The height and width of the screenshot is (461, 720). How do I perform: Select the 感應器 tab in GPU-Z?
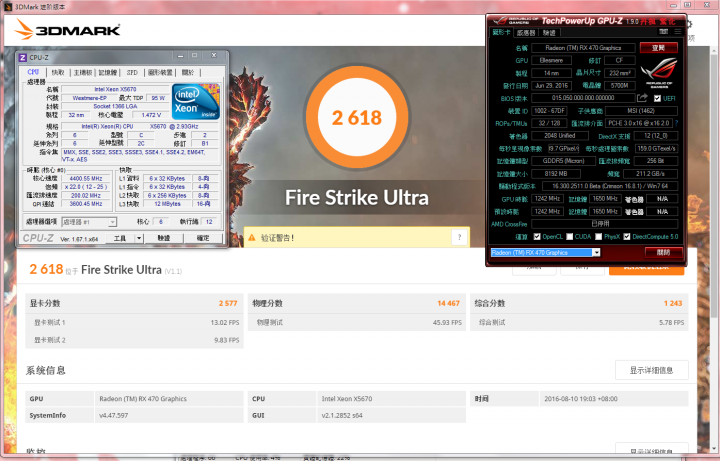point(526,33)
